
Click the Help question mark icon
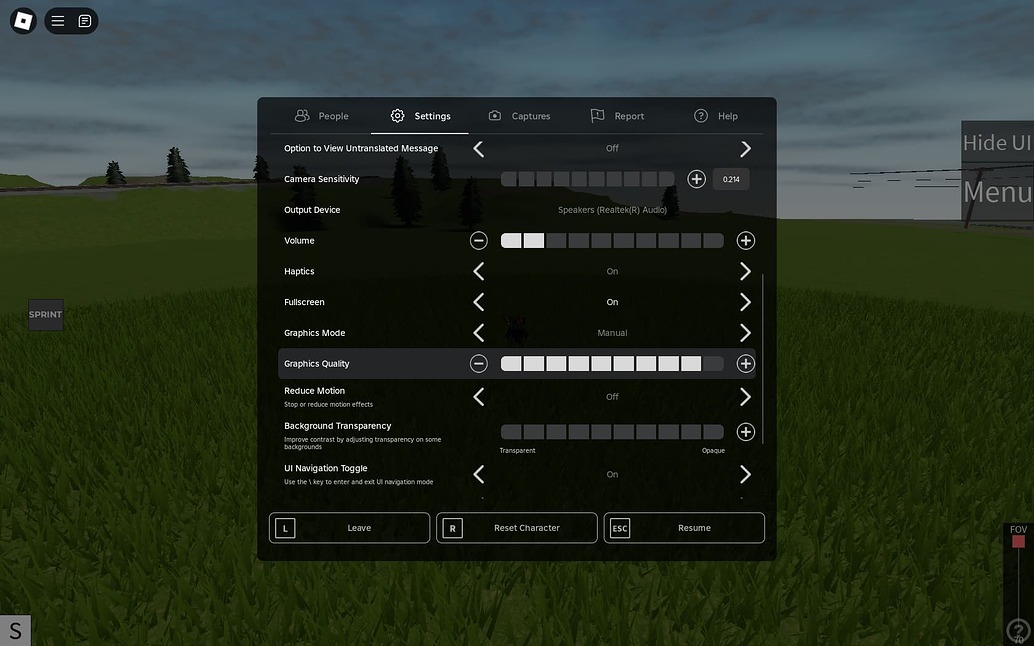pos(700,115)
